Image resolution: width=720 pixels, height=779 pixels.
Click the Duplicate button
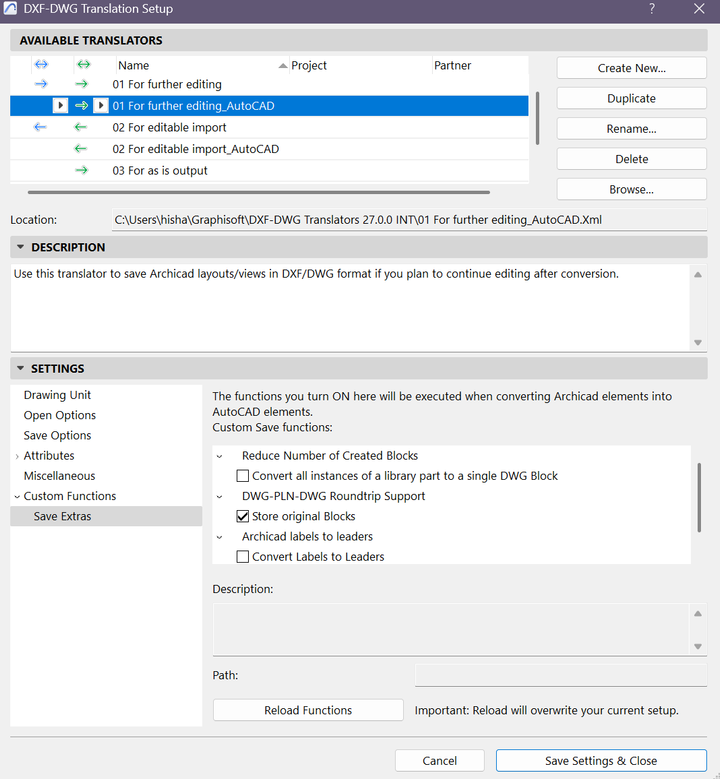(631, 99)
